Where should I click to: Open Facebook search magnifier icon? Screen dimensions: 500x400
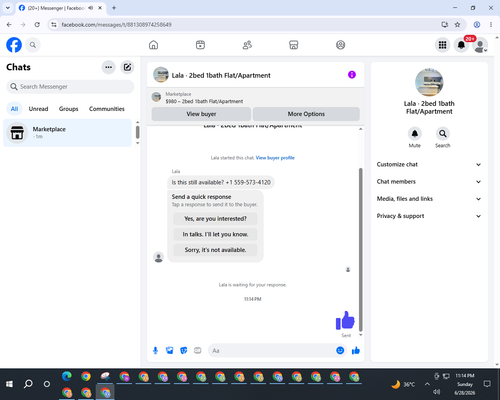[33, 45]
